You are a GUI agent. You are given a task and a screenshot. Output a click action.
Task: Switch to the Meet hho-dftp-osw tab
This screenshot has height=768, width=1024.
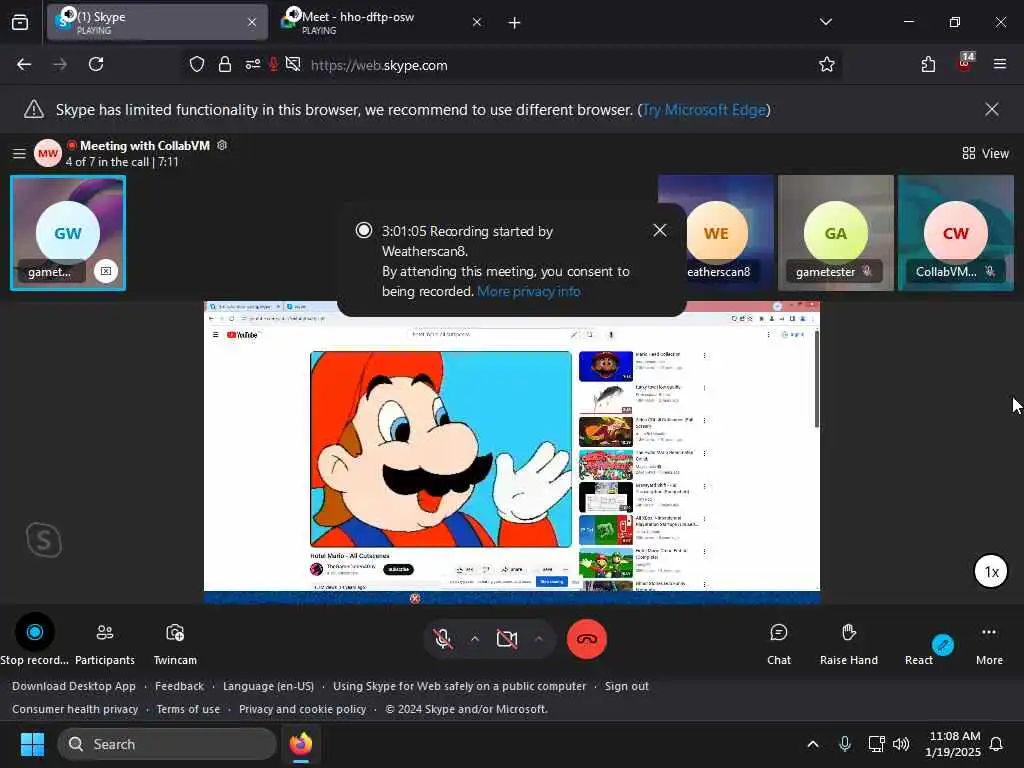click(382, 22)
